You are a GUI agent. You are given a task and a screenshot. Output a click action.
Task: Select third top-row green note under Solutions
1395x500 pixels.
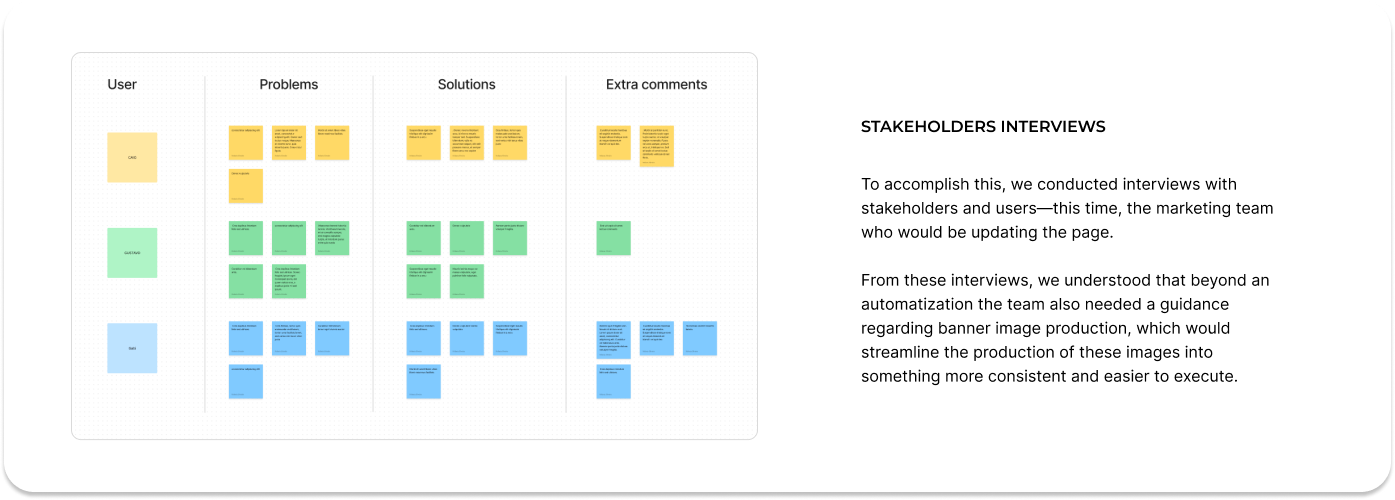[x=510, y=238]
